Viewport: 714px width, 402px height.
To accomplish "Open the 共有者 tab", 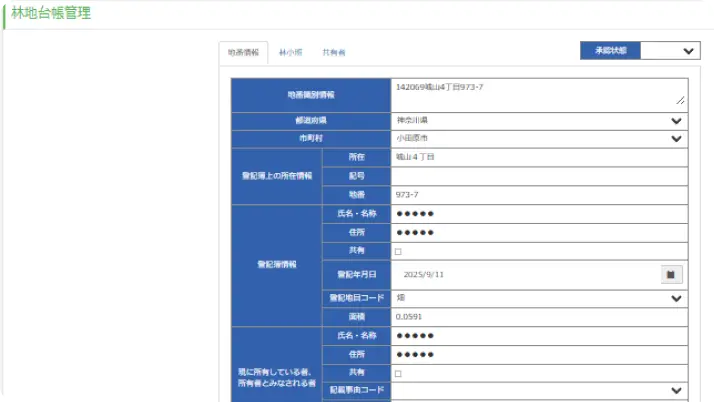I will [x=334, y=52].
